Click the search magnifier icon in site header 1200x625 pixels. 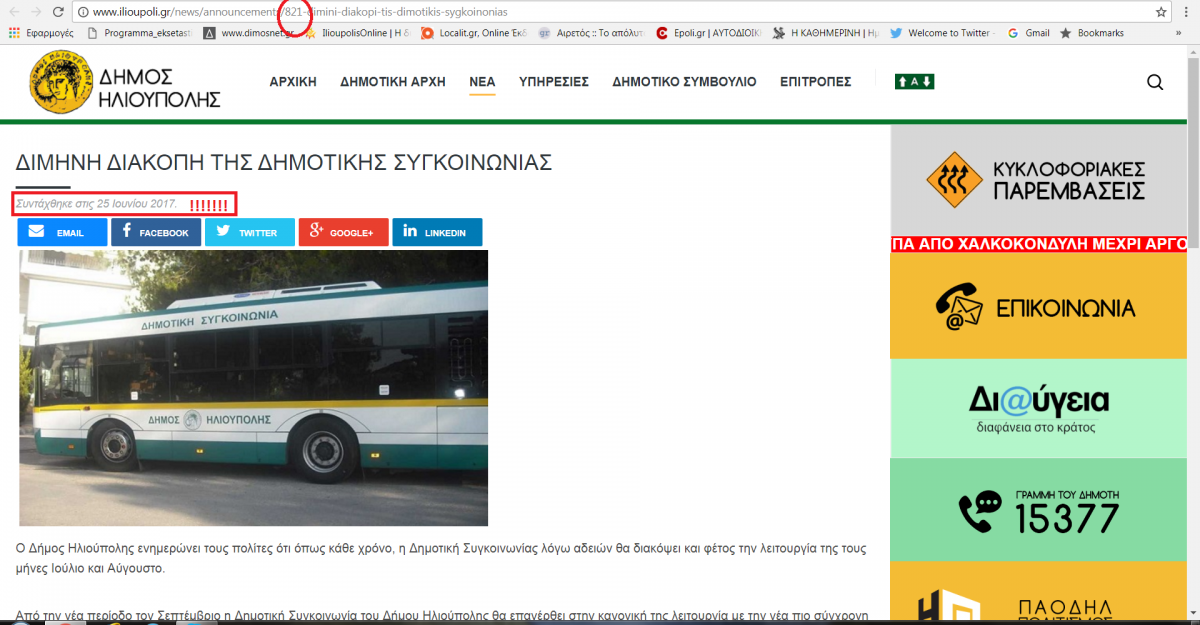click(x=1155, y=83)
